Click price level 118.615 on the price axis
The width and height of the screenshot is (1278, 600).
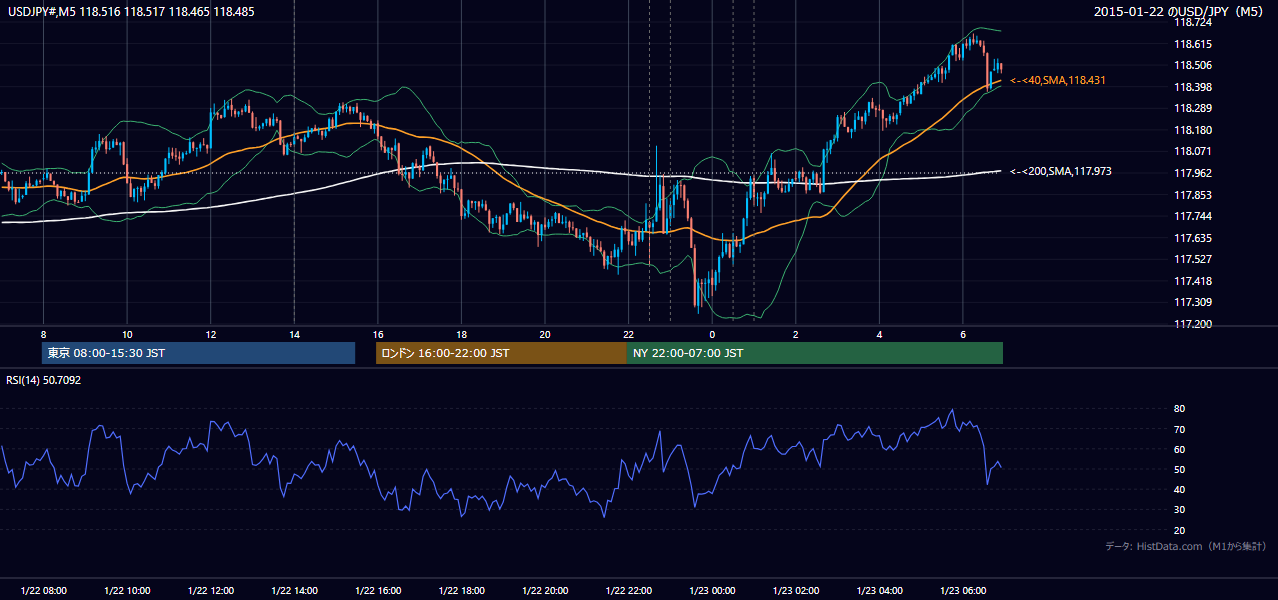click(1192, 44)
